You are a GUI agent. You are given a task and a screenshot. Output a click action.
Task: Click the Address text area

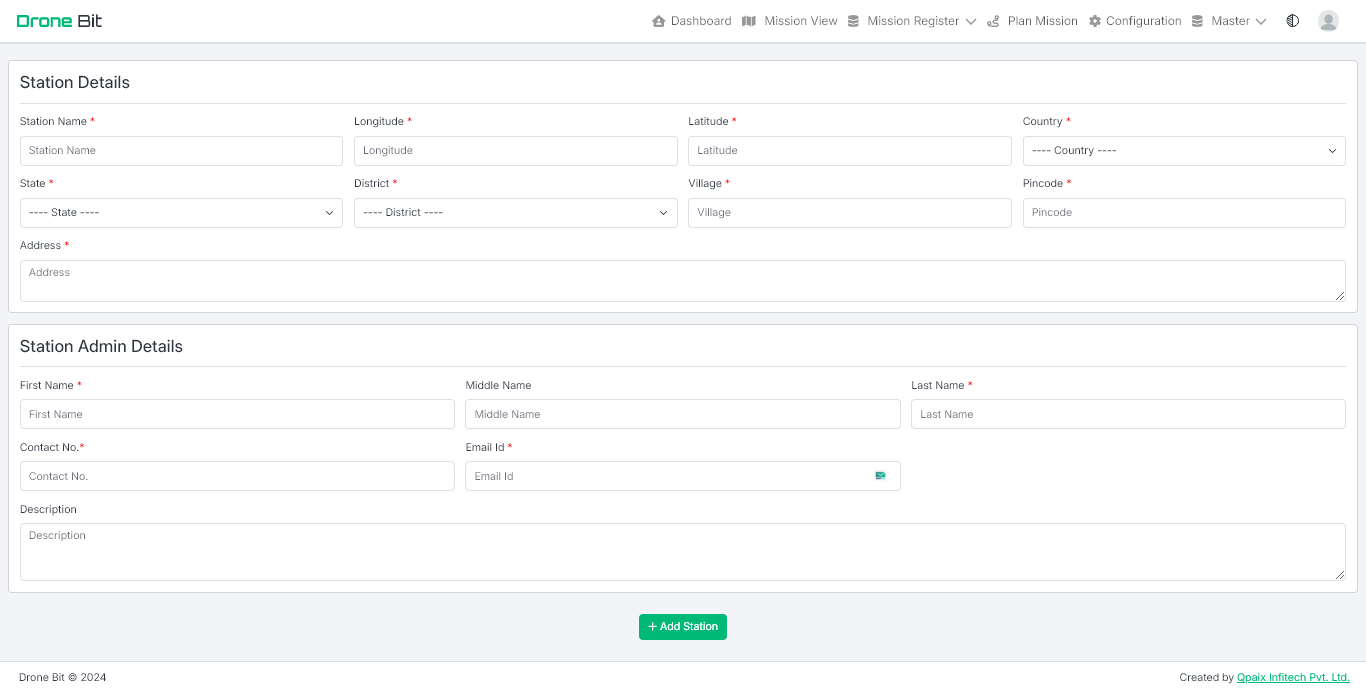682,281
